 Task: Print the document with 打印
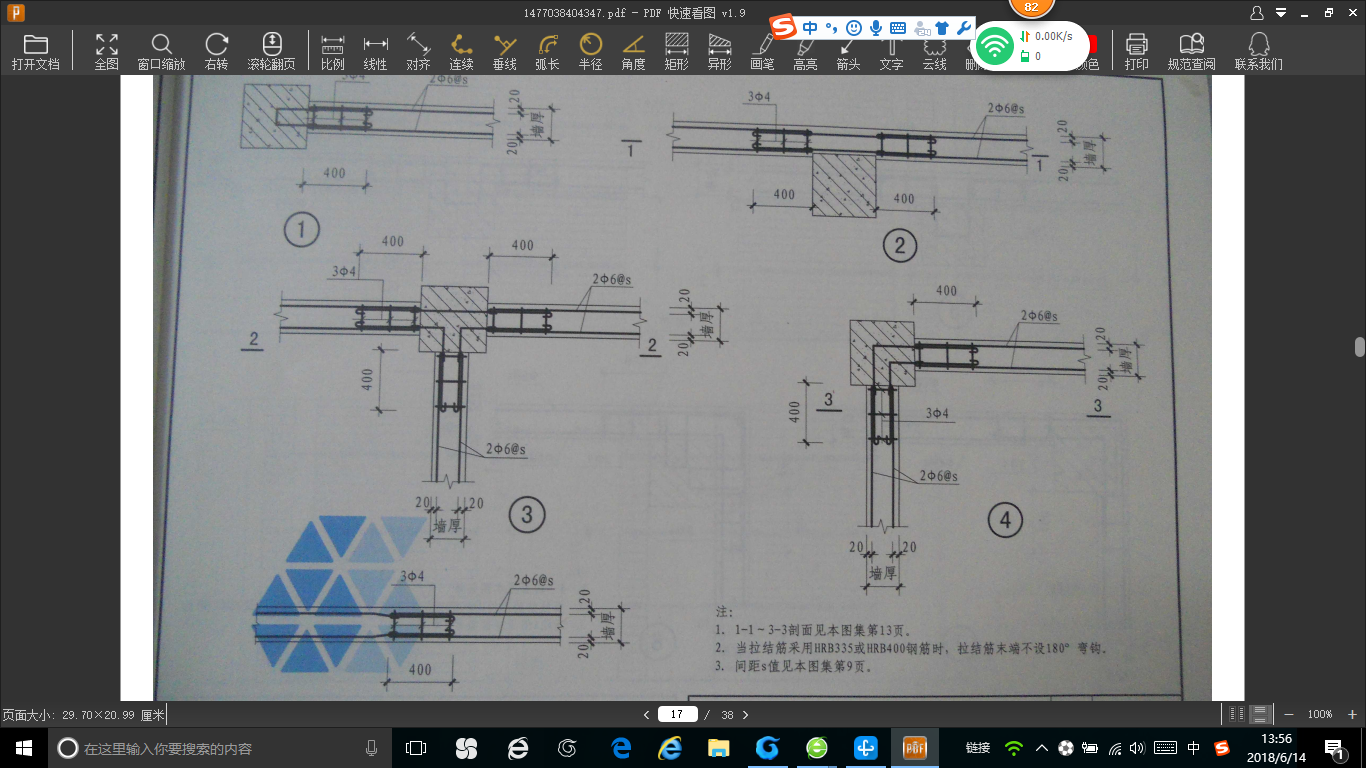1136,52
